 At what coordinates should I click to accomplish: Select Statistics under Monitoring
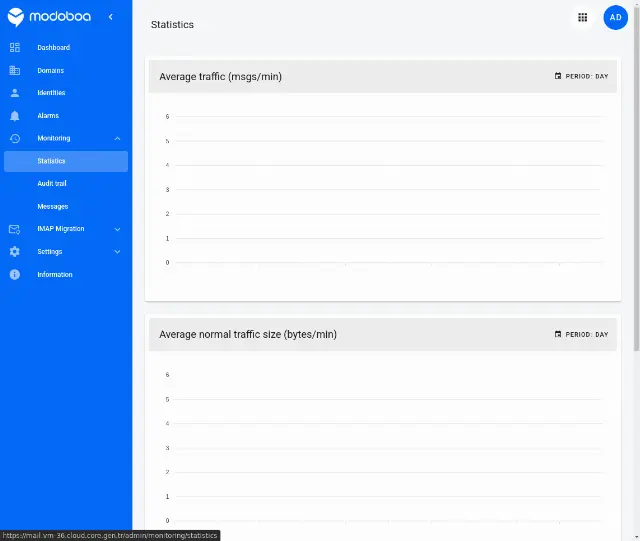[x=66, y=161]
